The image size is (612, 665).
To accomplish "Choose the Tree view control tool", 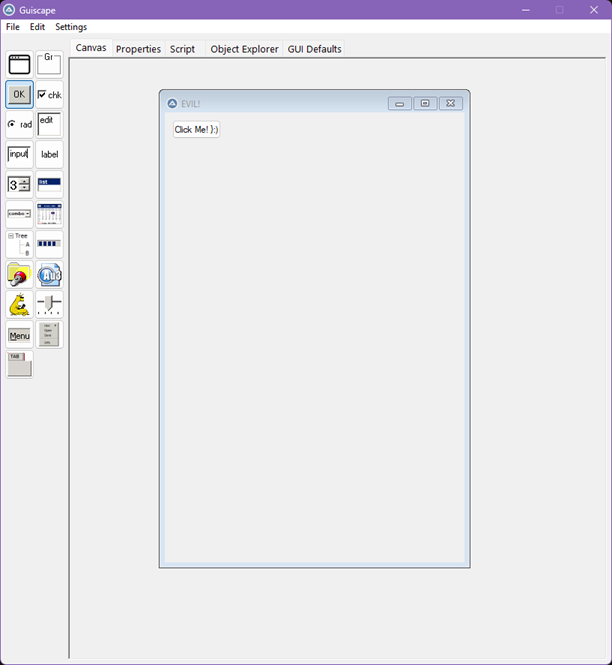I will [x=19, y=245].
